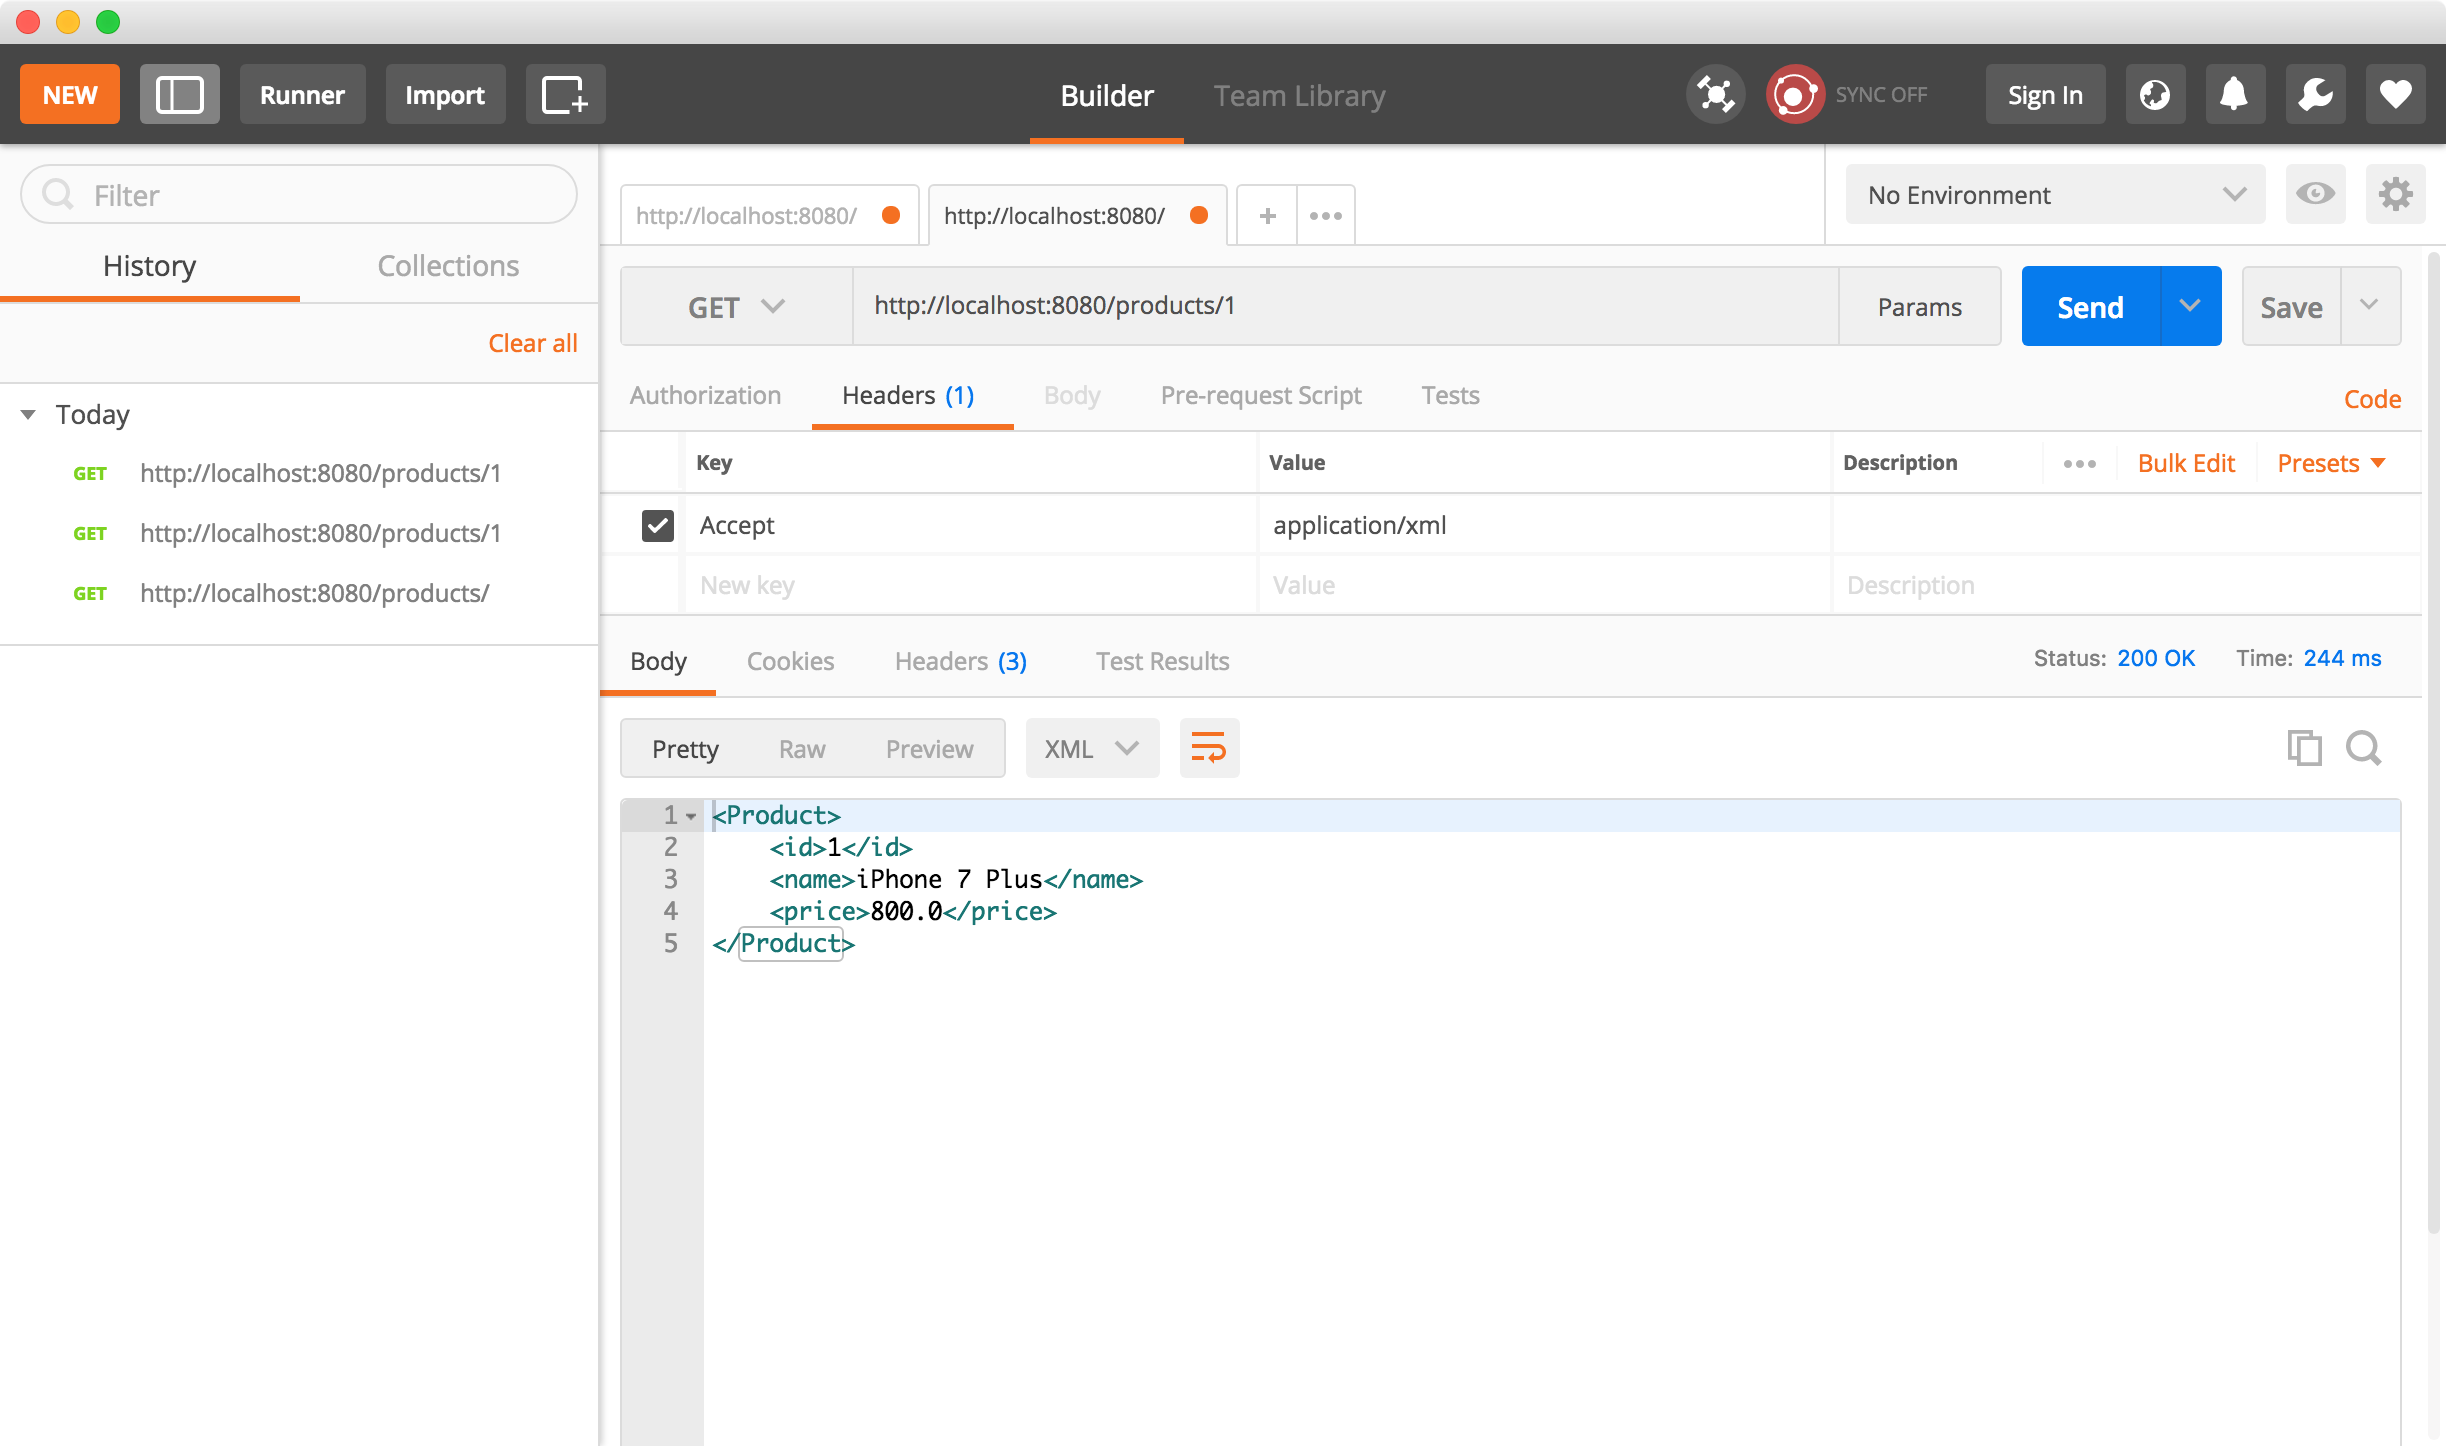Click the Save button
The height and width of the screenshot is (1446, 2446).
pyautogui.click(x=2291, y=306)
